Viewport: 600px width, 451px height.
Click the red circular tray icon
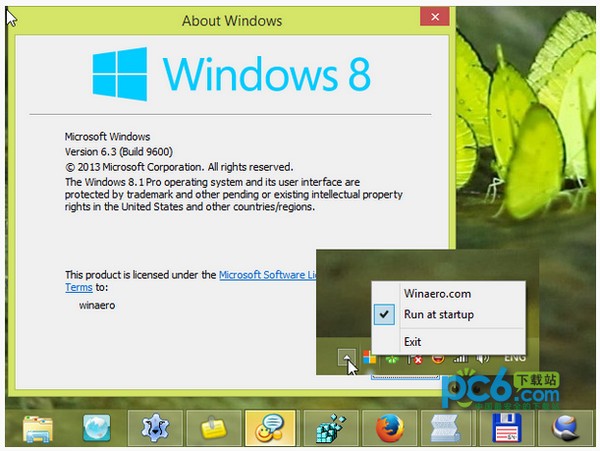[438, 359]
